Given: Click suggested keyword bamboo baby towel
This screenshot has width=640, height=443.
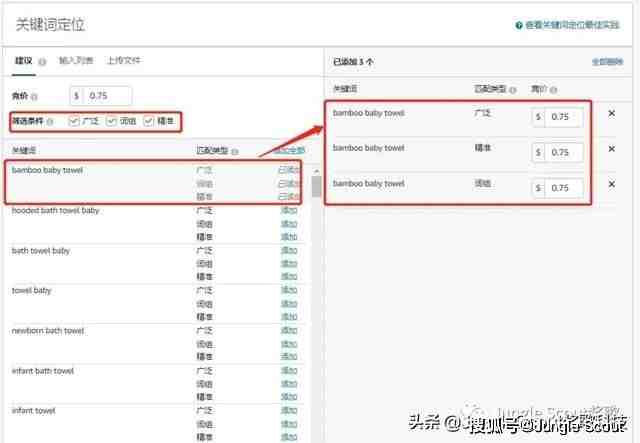Looking at the screenshot, I should [47, 170].
